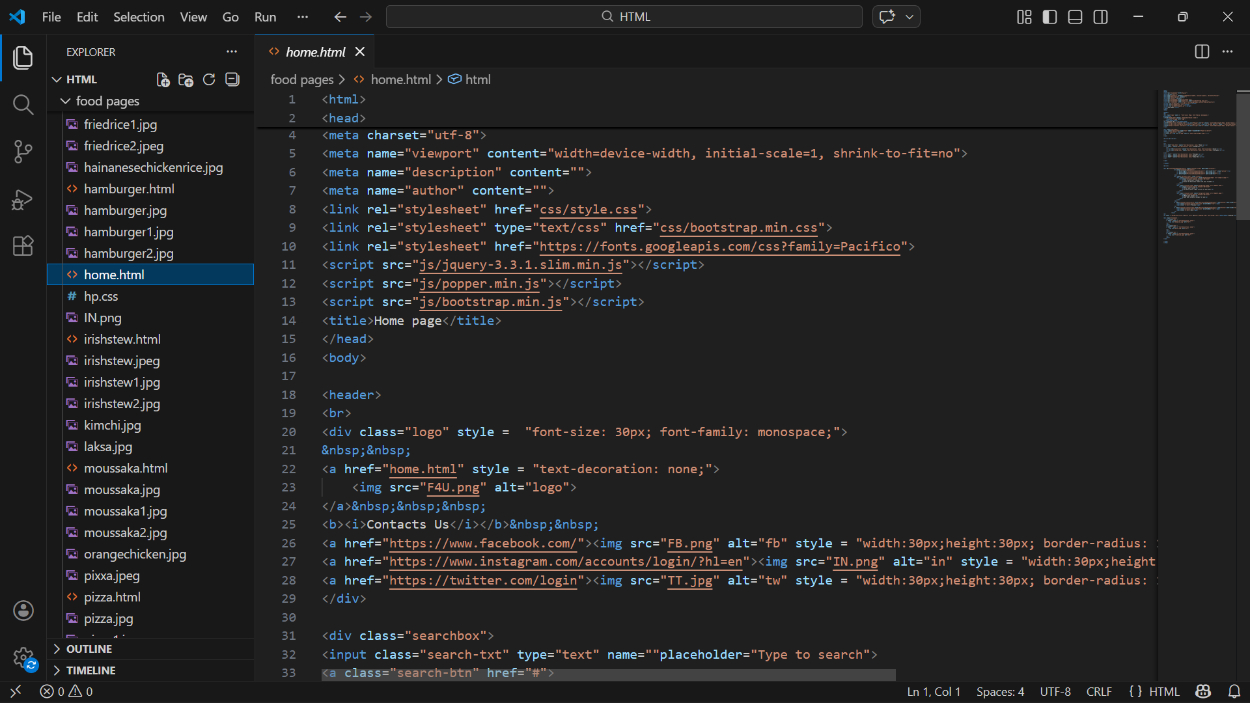Expand the TIMELINE section
1250x703 pixels.
[90, 671]
